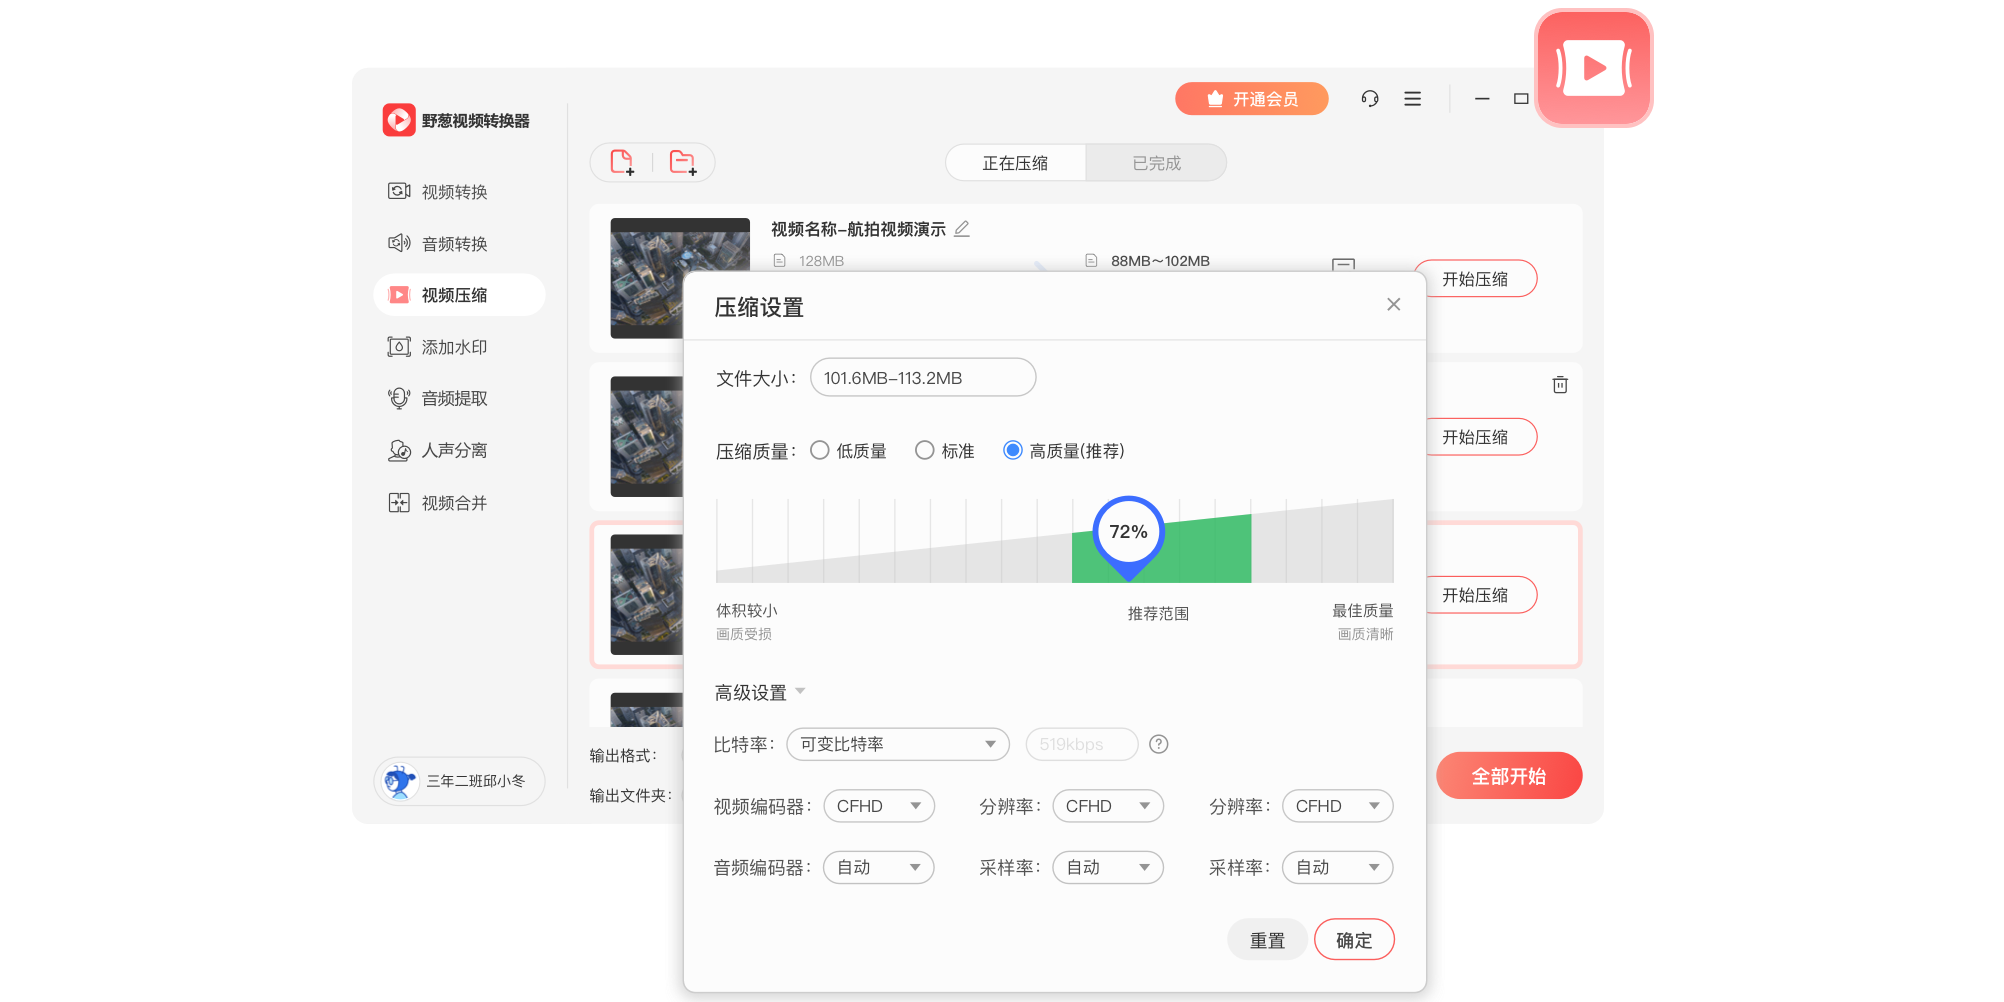Switch to the completed tab
The width and height of the screenshot is (2004, 1002).
[x=1156, y=163]
